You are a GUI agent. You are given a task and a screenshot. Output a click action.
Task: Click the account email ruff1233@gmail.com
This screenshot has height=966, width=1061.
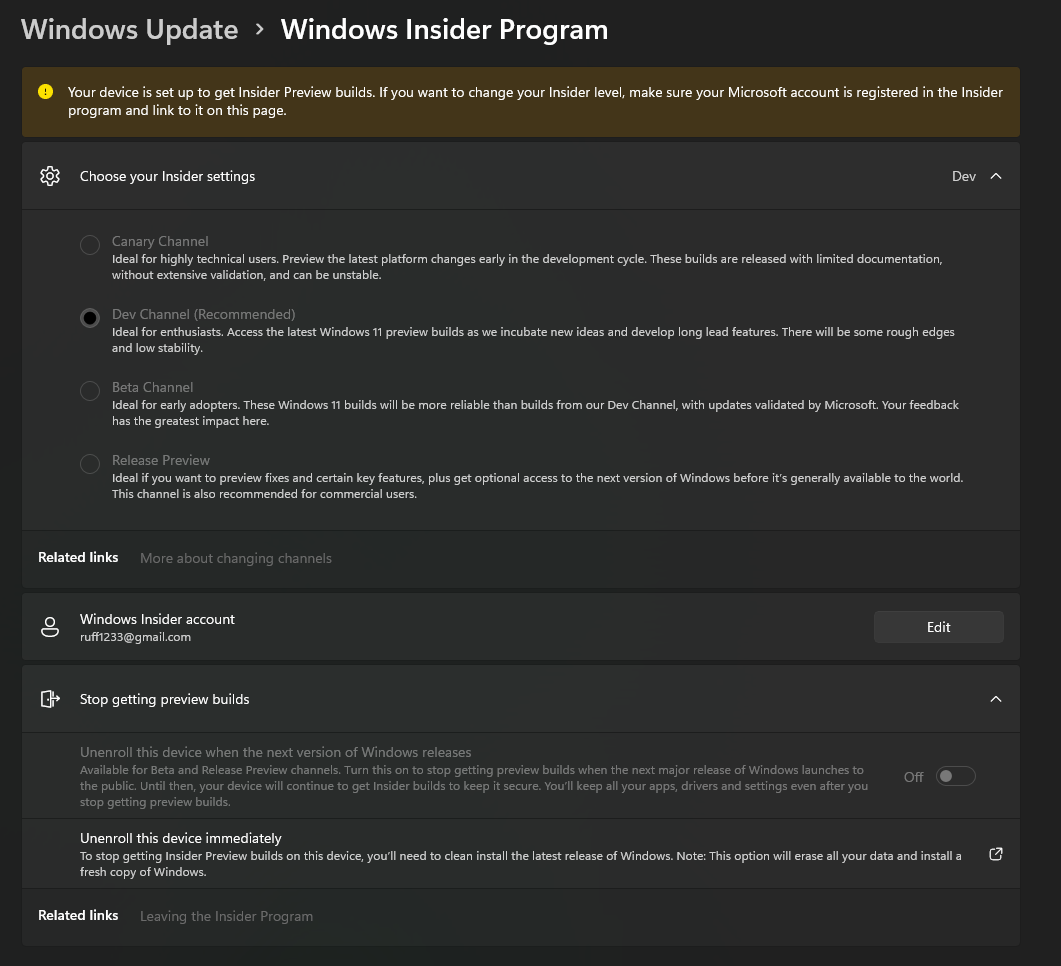pos(135,637)
